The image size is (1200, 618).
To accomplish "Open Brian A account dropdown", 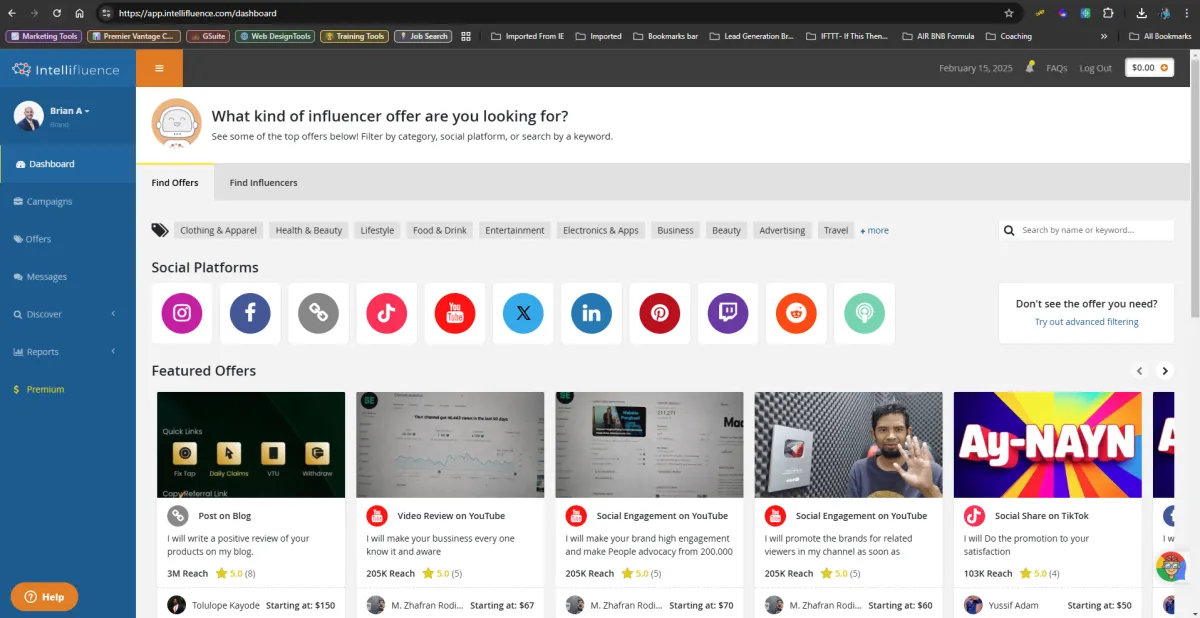I will click(x=70, y=111).
